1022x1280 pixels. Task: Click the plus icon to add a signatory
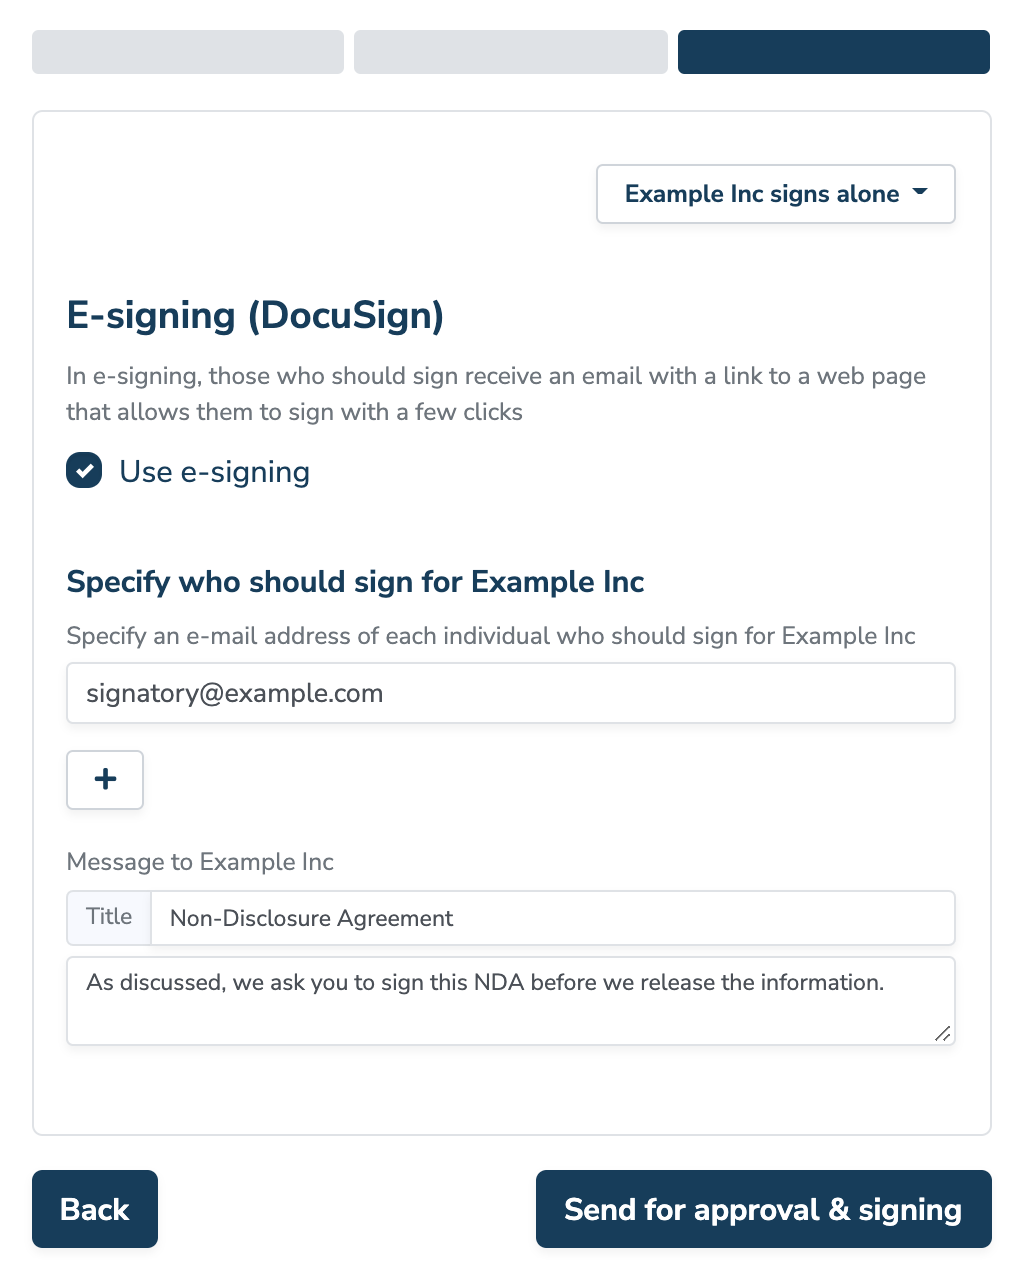105,780
